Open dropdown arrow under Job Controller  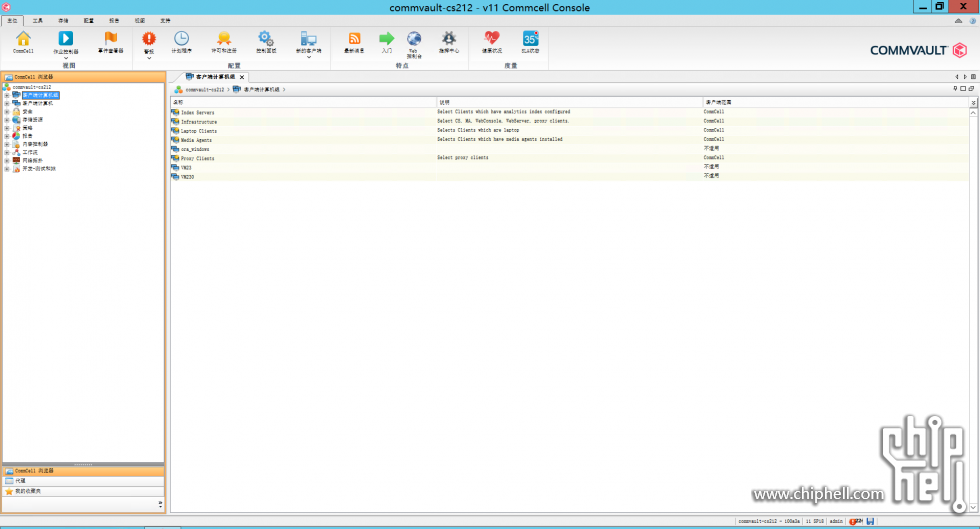pyautogui.click(x=66, y=58)
